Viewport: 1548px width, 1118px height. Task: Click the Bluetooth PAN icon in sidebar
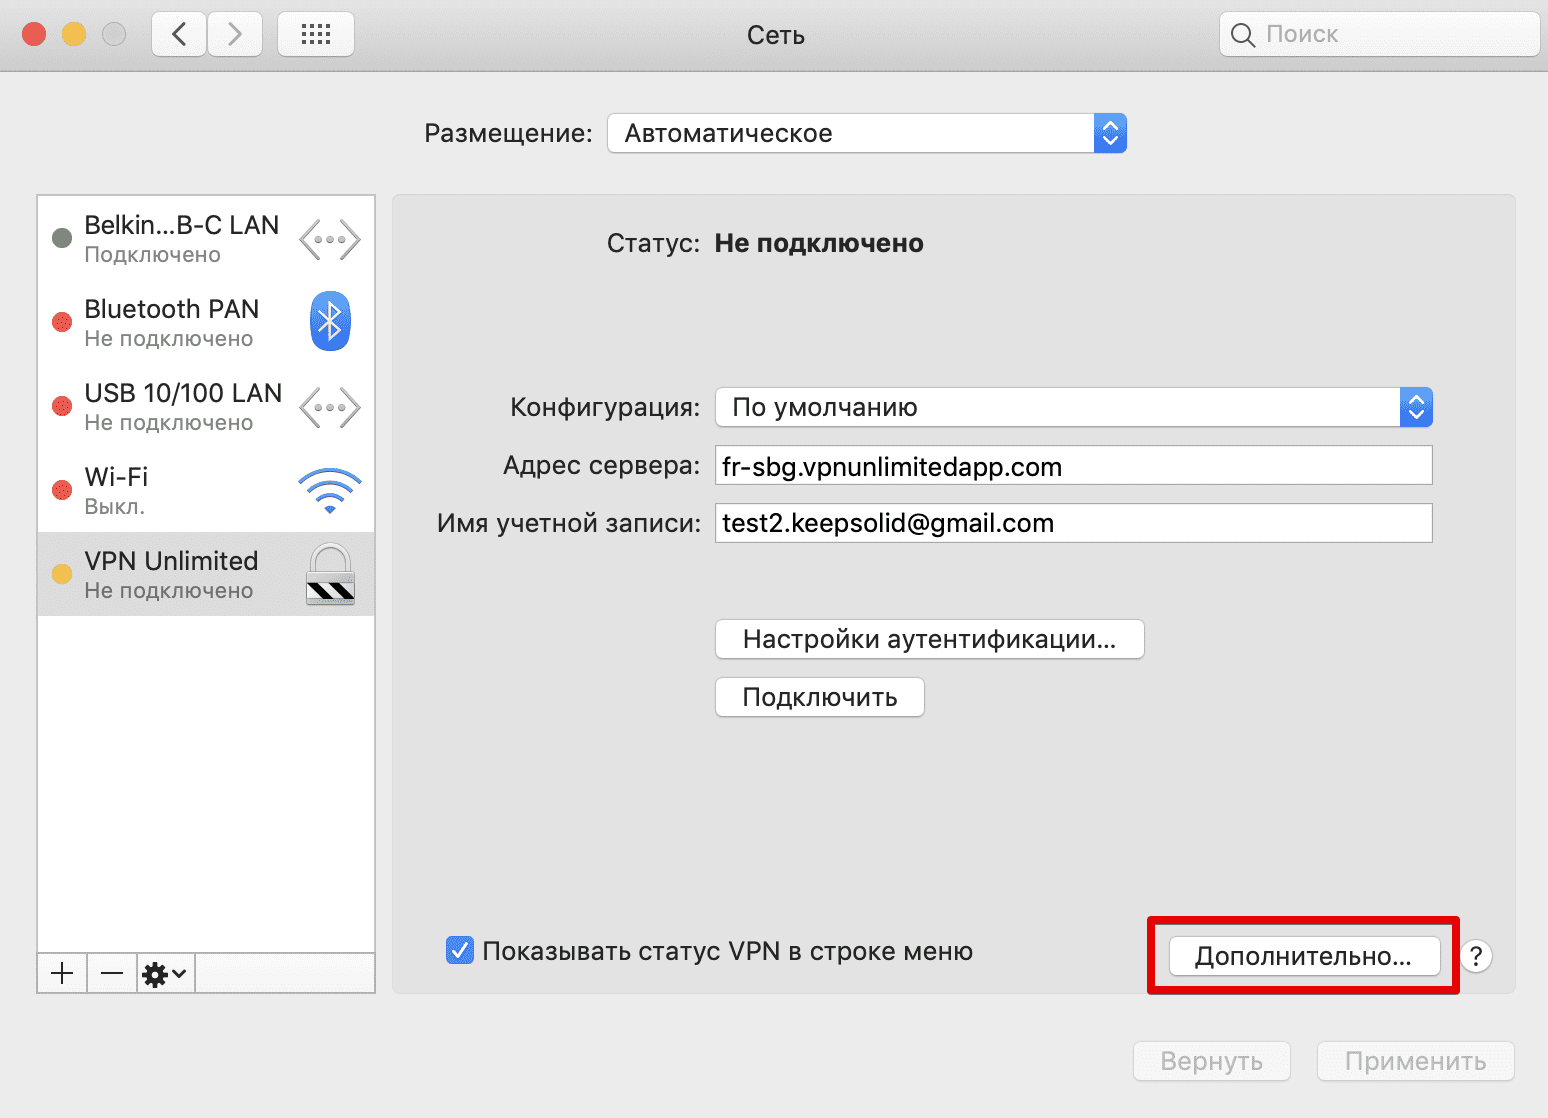click(329, 320)
